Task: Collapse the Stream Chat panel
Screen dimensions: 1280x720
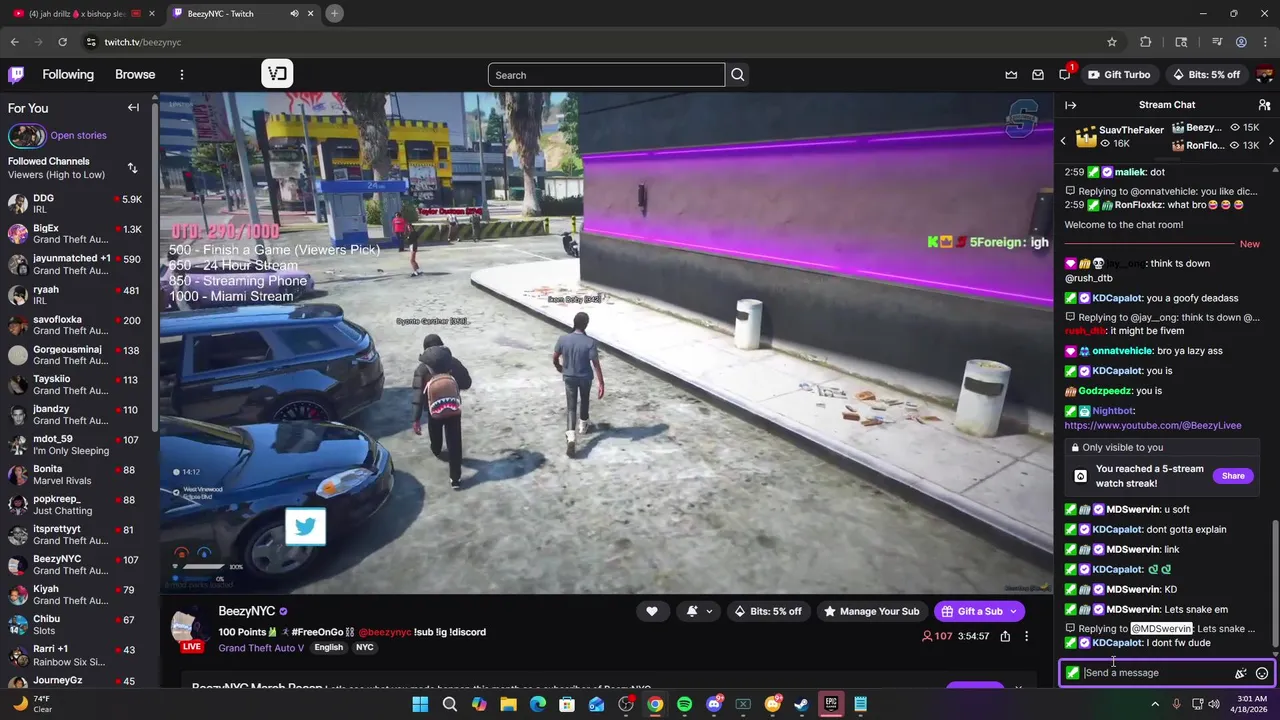Action: point(1071,105)
